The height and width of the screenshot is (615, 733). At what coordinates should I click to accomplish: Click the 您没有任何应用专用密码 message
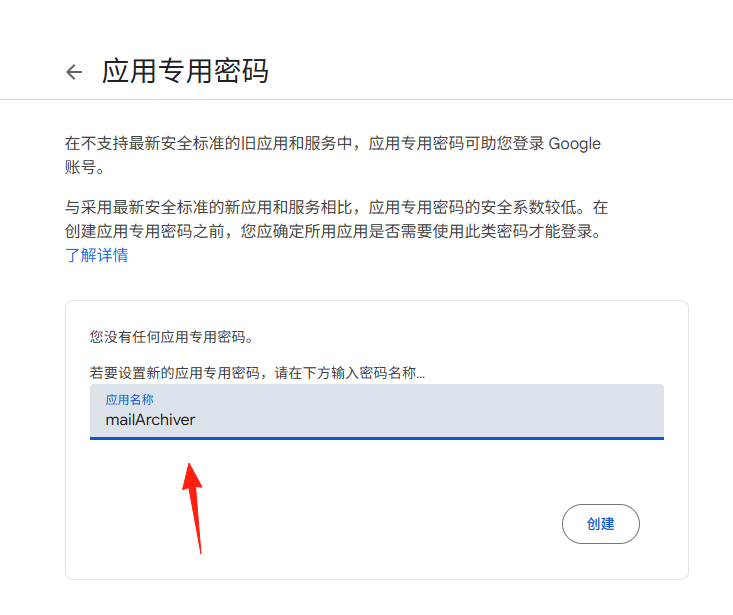click(172, 336)
